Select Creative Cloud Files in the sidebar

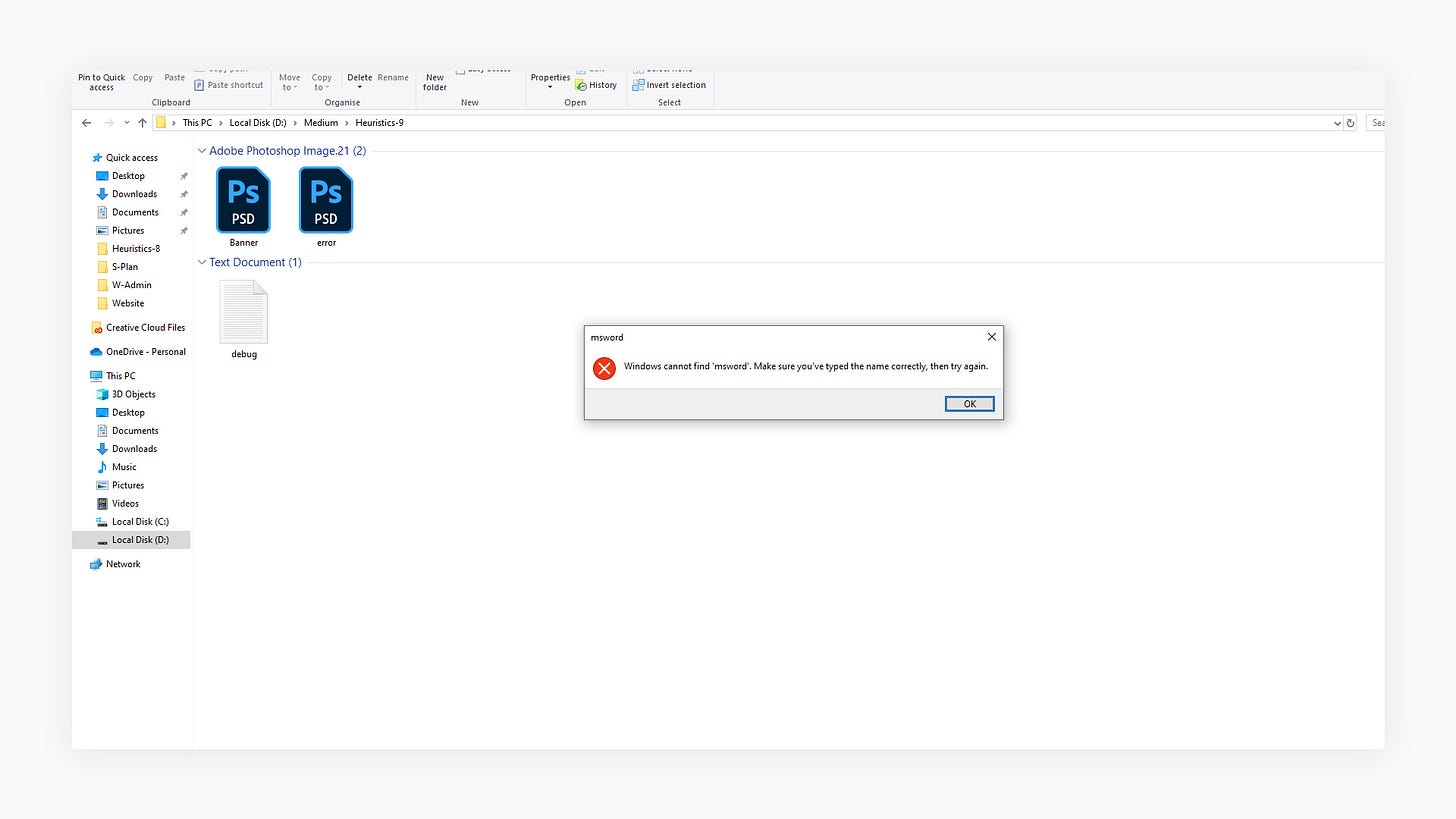coord(145,327)
